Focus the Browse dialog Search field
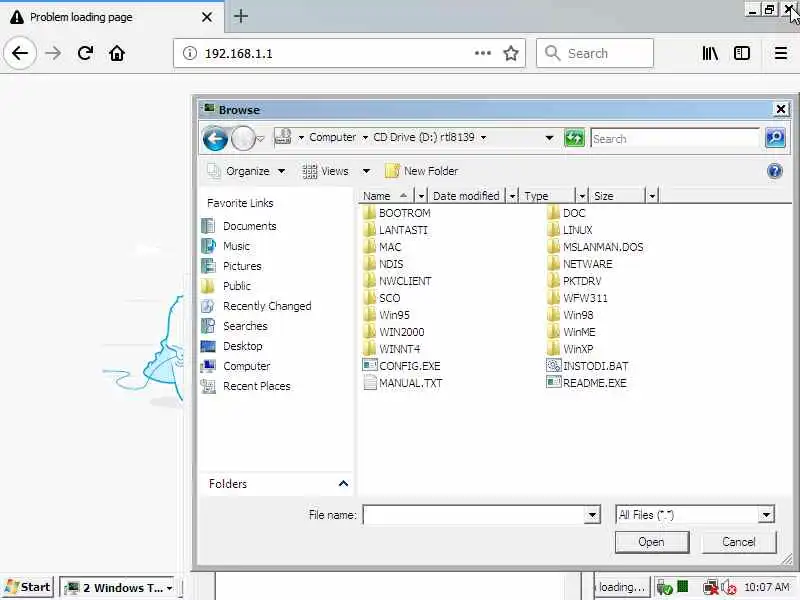The width and height of the screenshot is (800, 600). pos(676,138)
